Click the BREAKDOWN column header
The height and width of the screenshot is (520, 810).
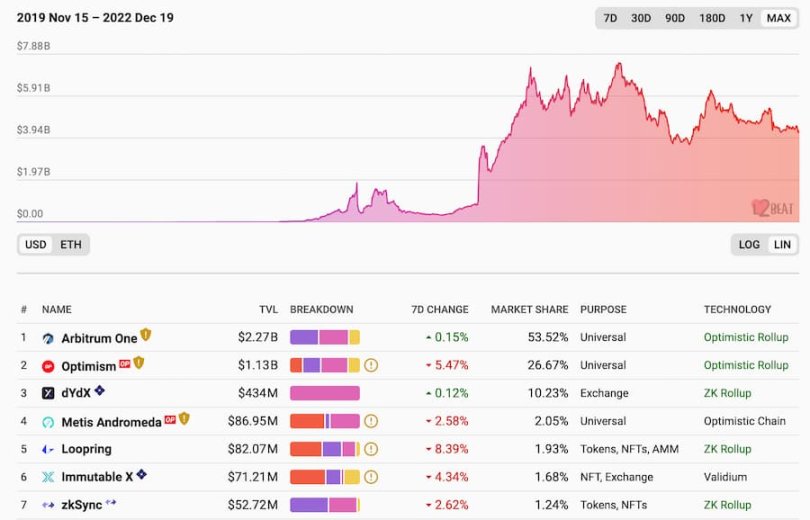pos(321,310)
